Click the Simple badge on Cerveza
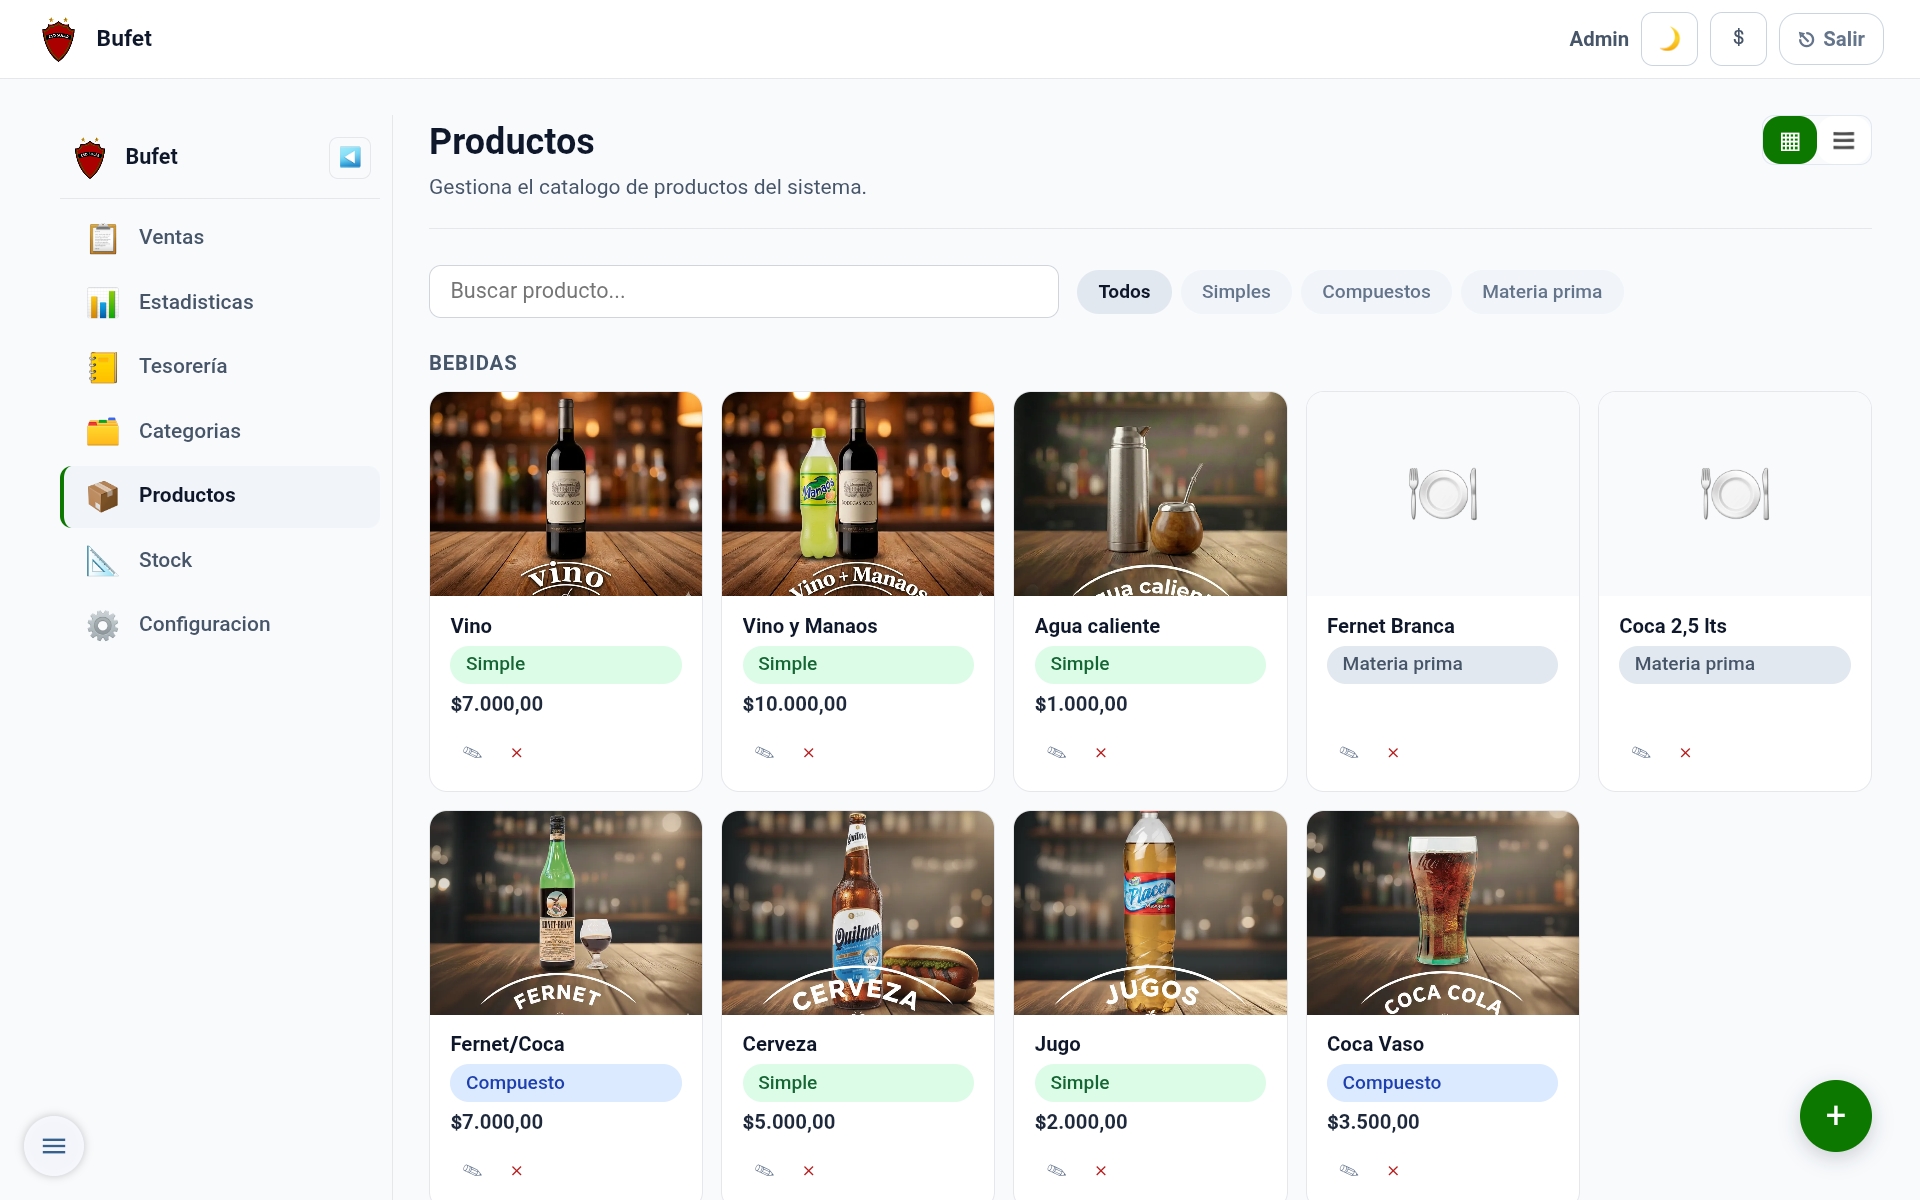The height and width of the screenshot is (1200, 1920). [858, 1083]
